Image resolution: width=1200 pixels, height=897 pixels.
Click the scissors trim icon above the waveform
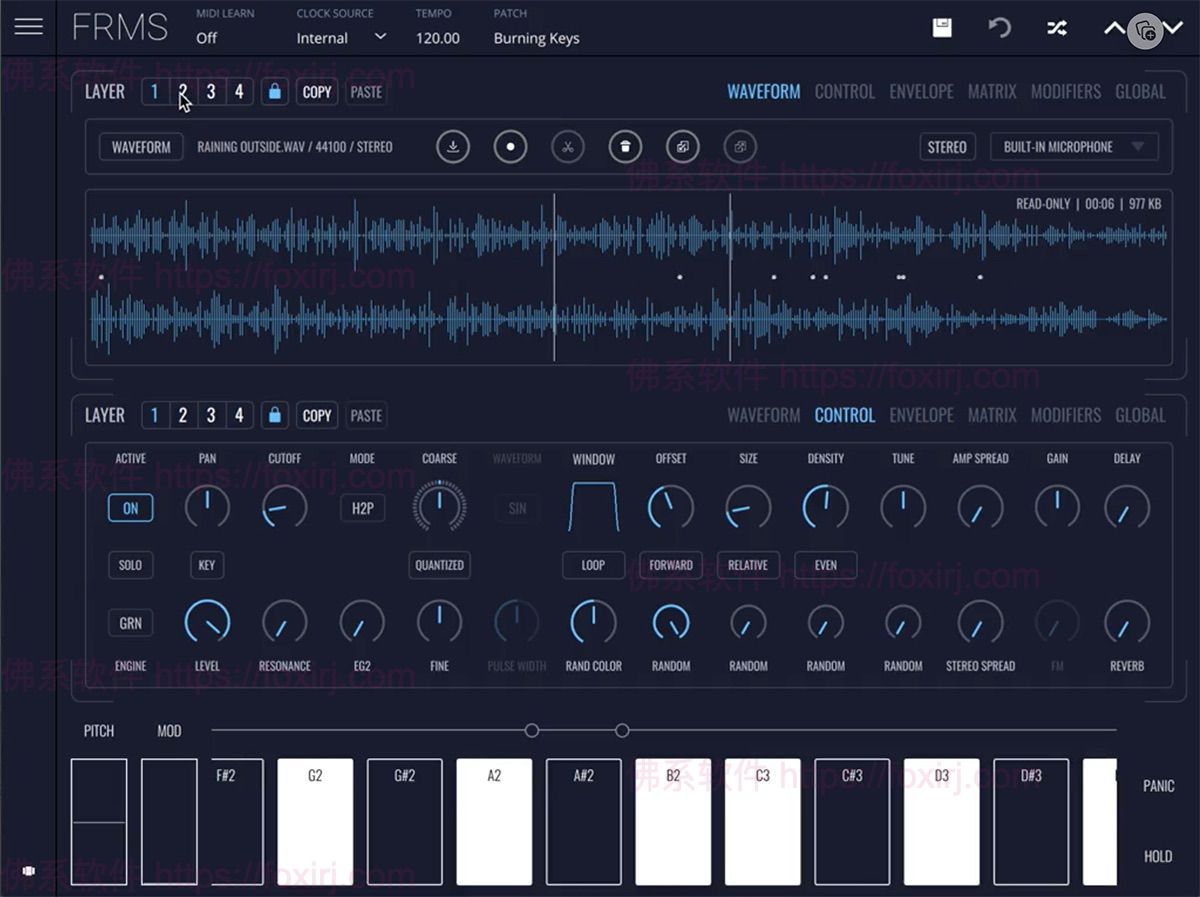[567, 146]
